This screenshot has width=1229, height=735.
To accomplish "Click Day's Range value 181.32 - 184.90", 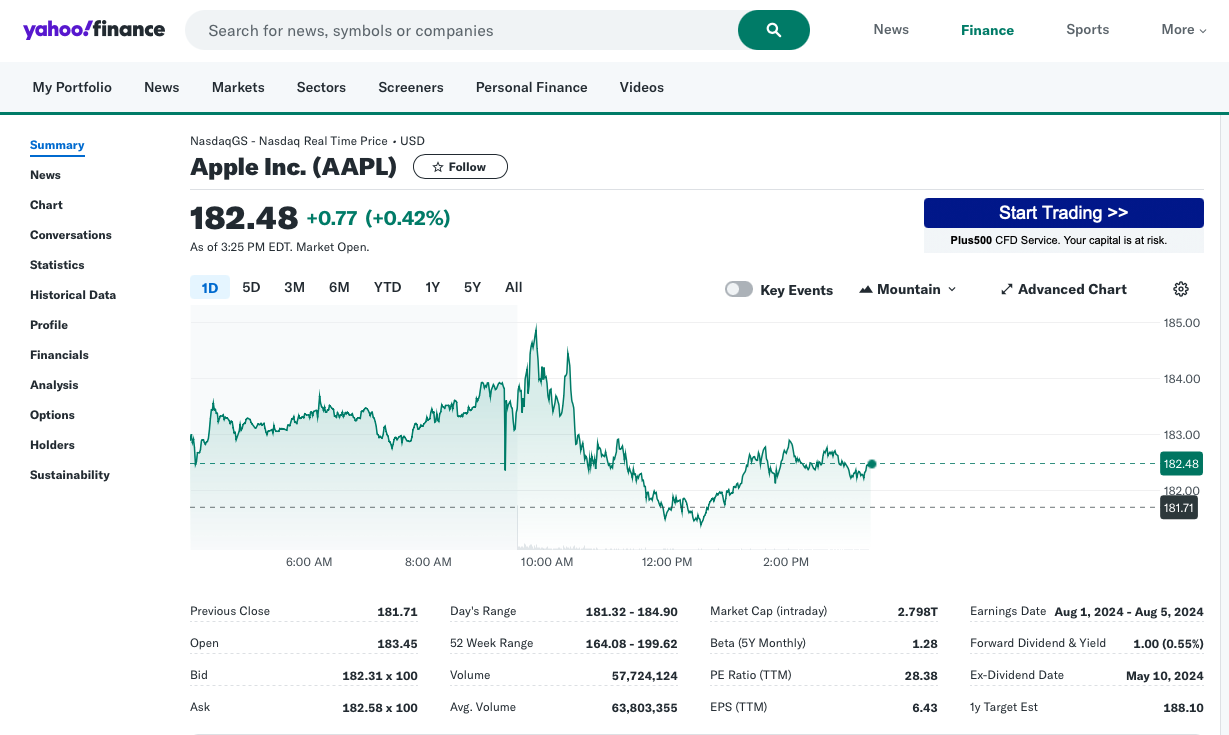I will pyautogui.click(x=631, y=612).
